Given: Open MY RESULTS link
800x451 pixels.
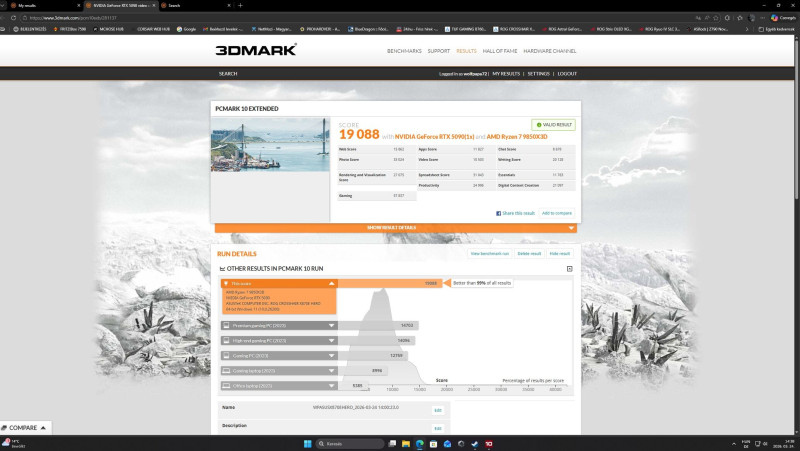Looking at the screenshot, I should 506,74.
